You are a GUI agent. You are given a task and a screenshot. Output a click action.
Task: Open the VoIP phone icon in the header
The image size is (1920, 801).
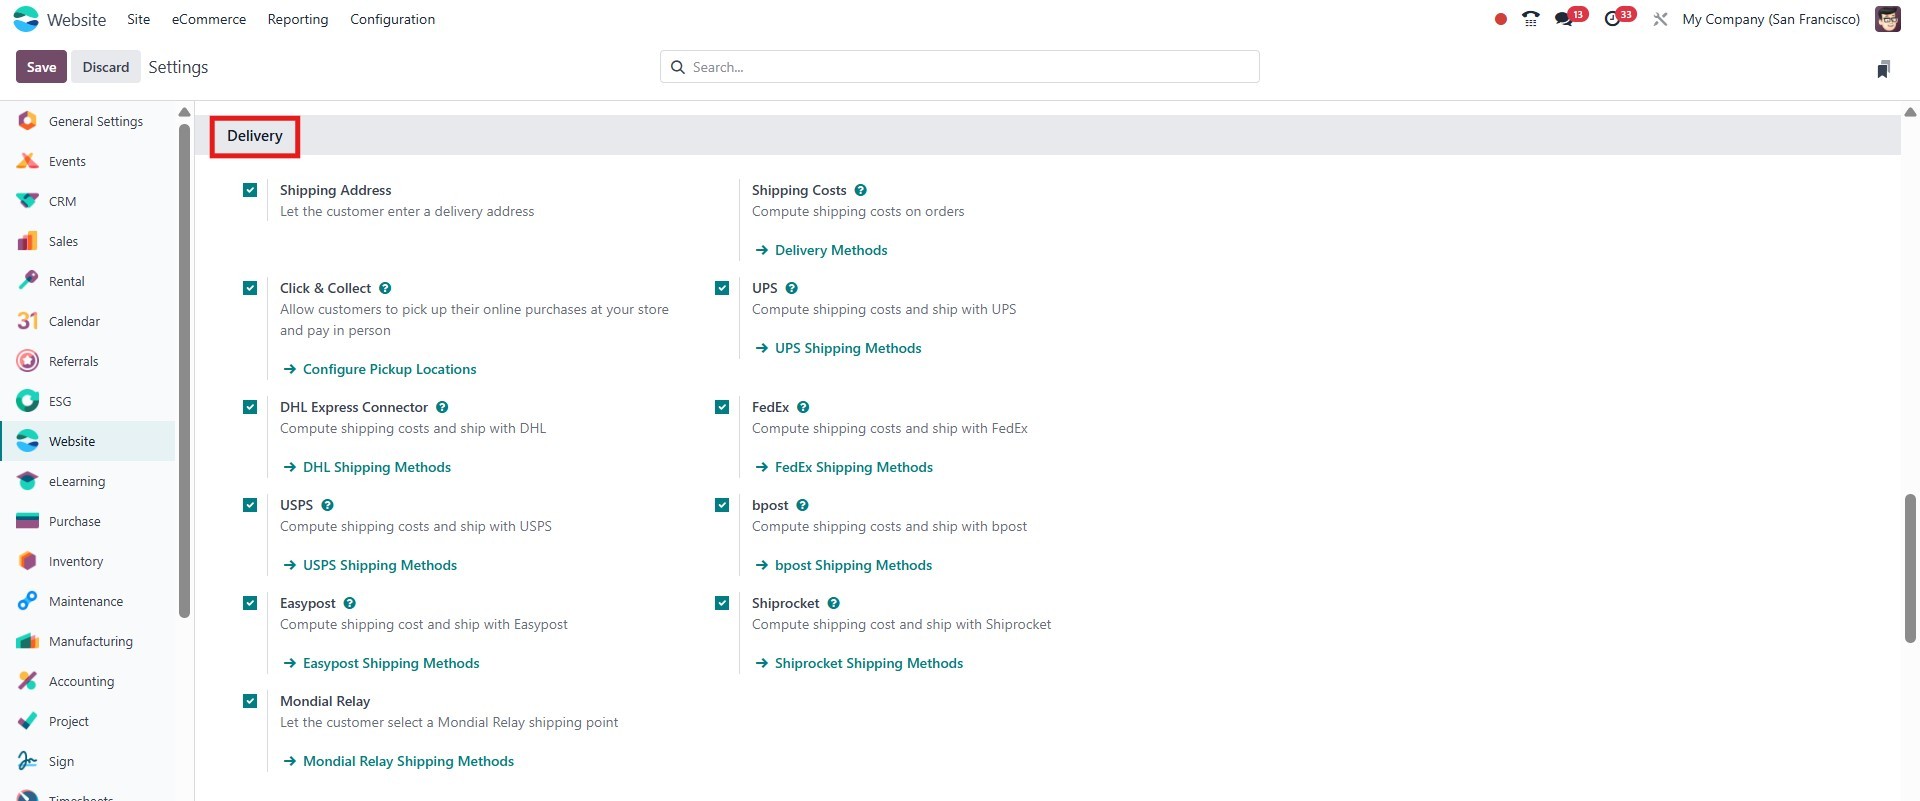click(x=1530, y=19)
